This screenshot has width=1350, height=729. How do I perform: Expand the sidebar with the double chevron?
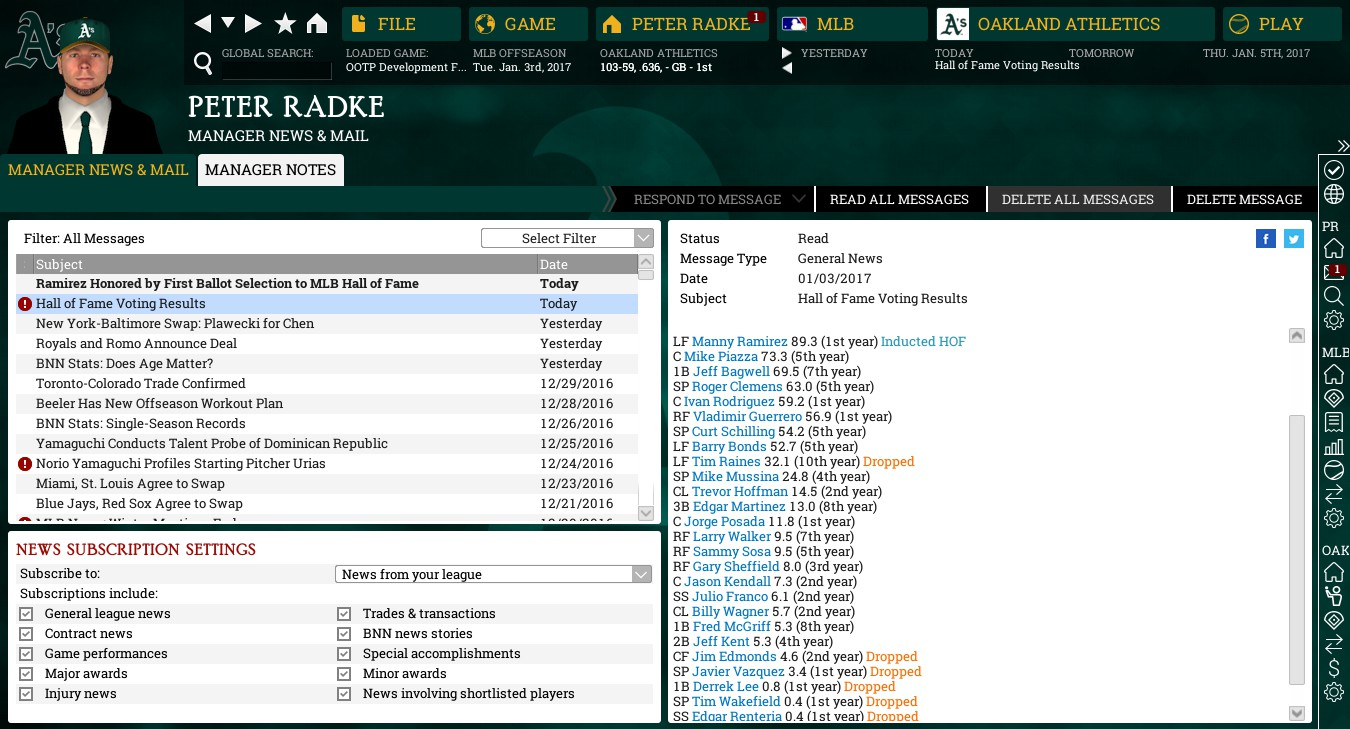[1342, 146]
